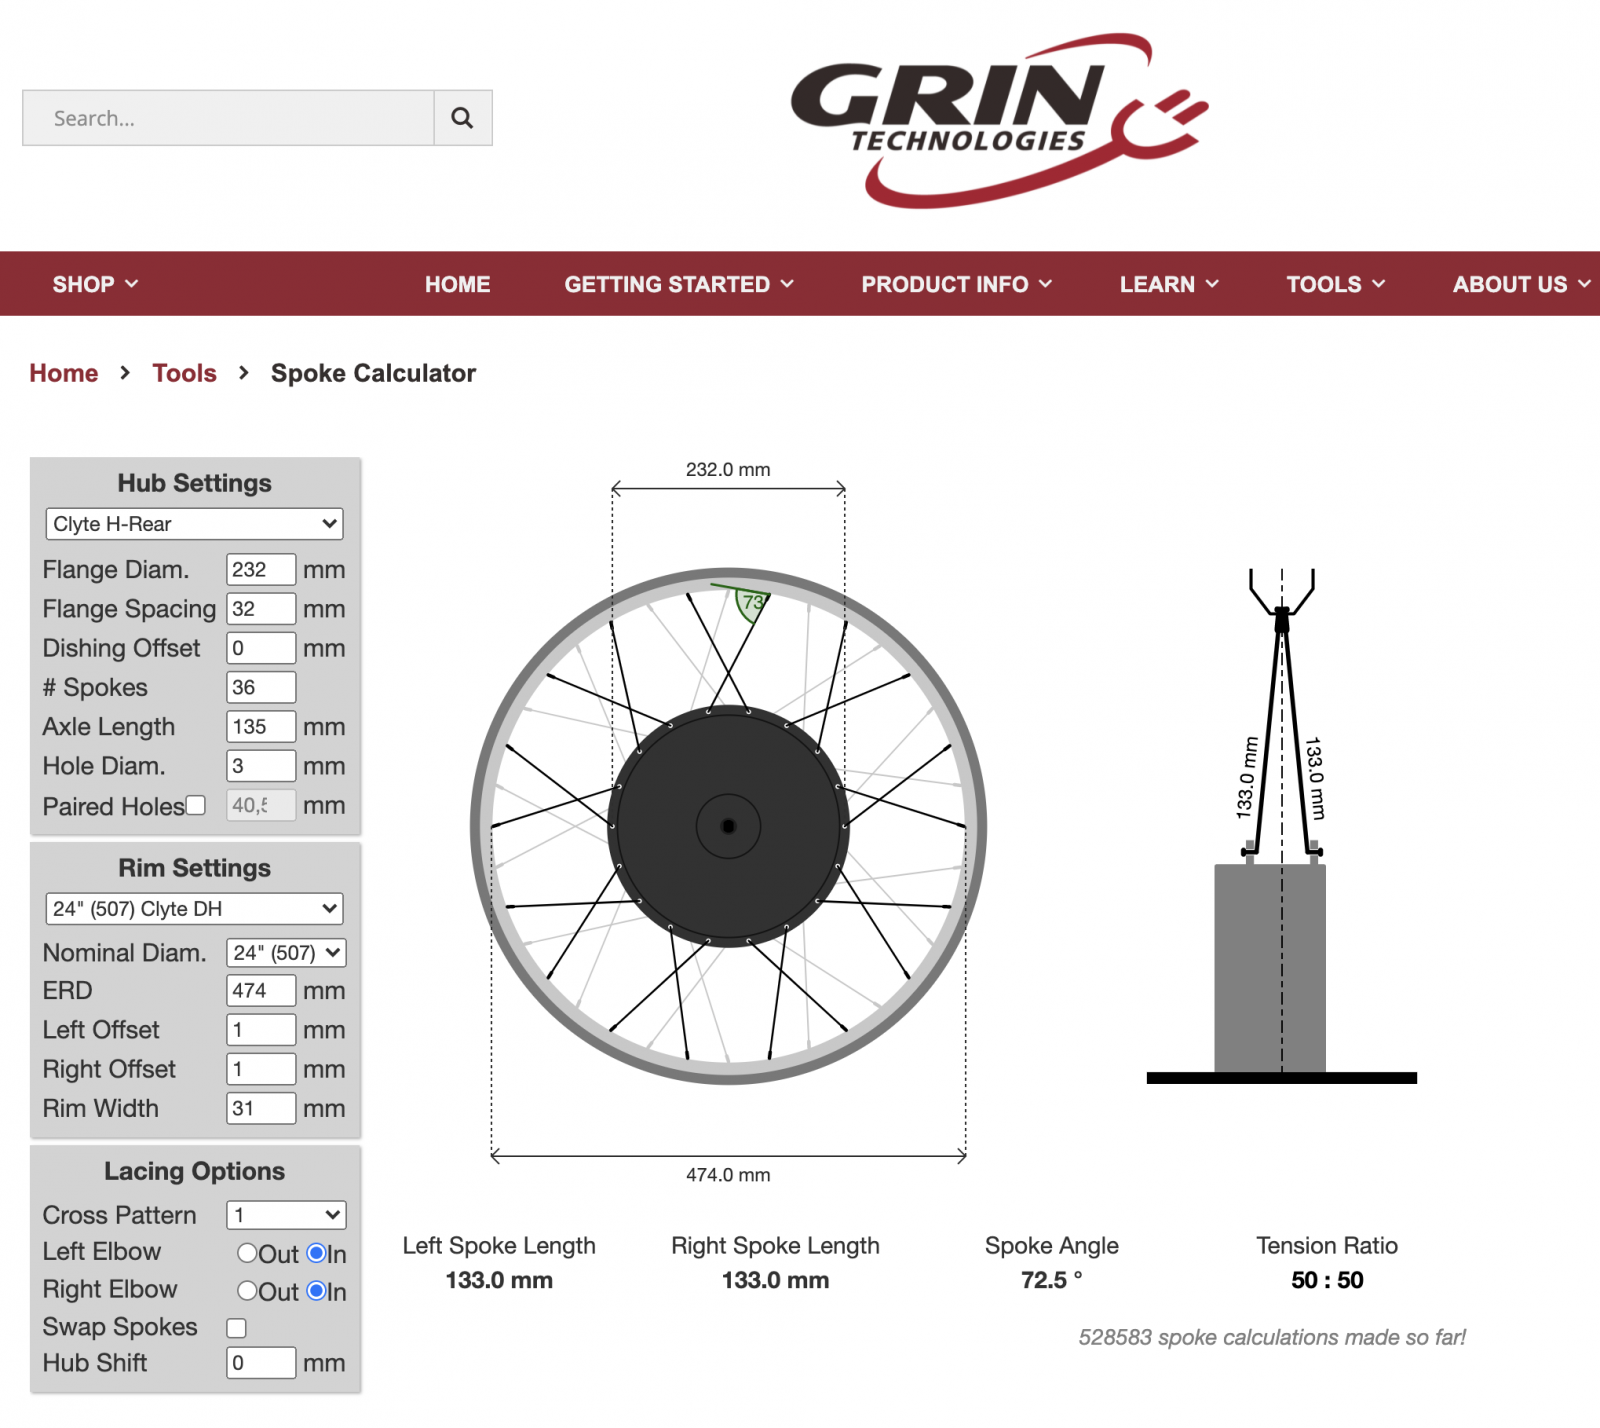Click the hub motor in wheel diagram

point(728,826)
